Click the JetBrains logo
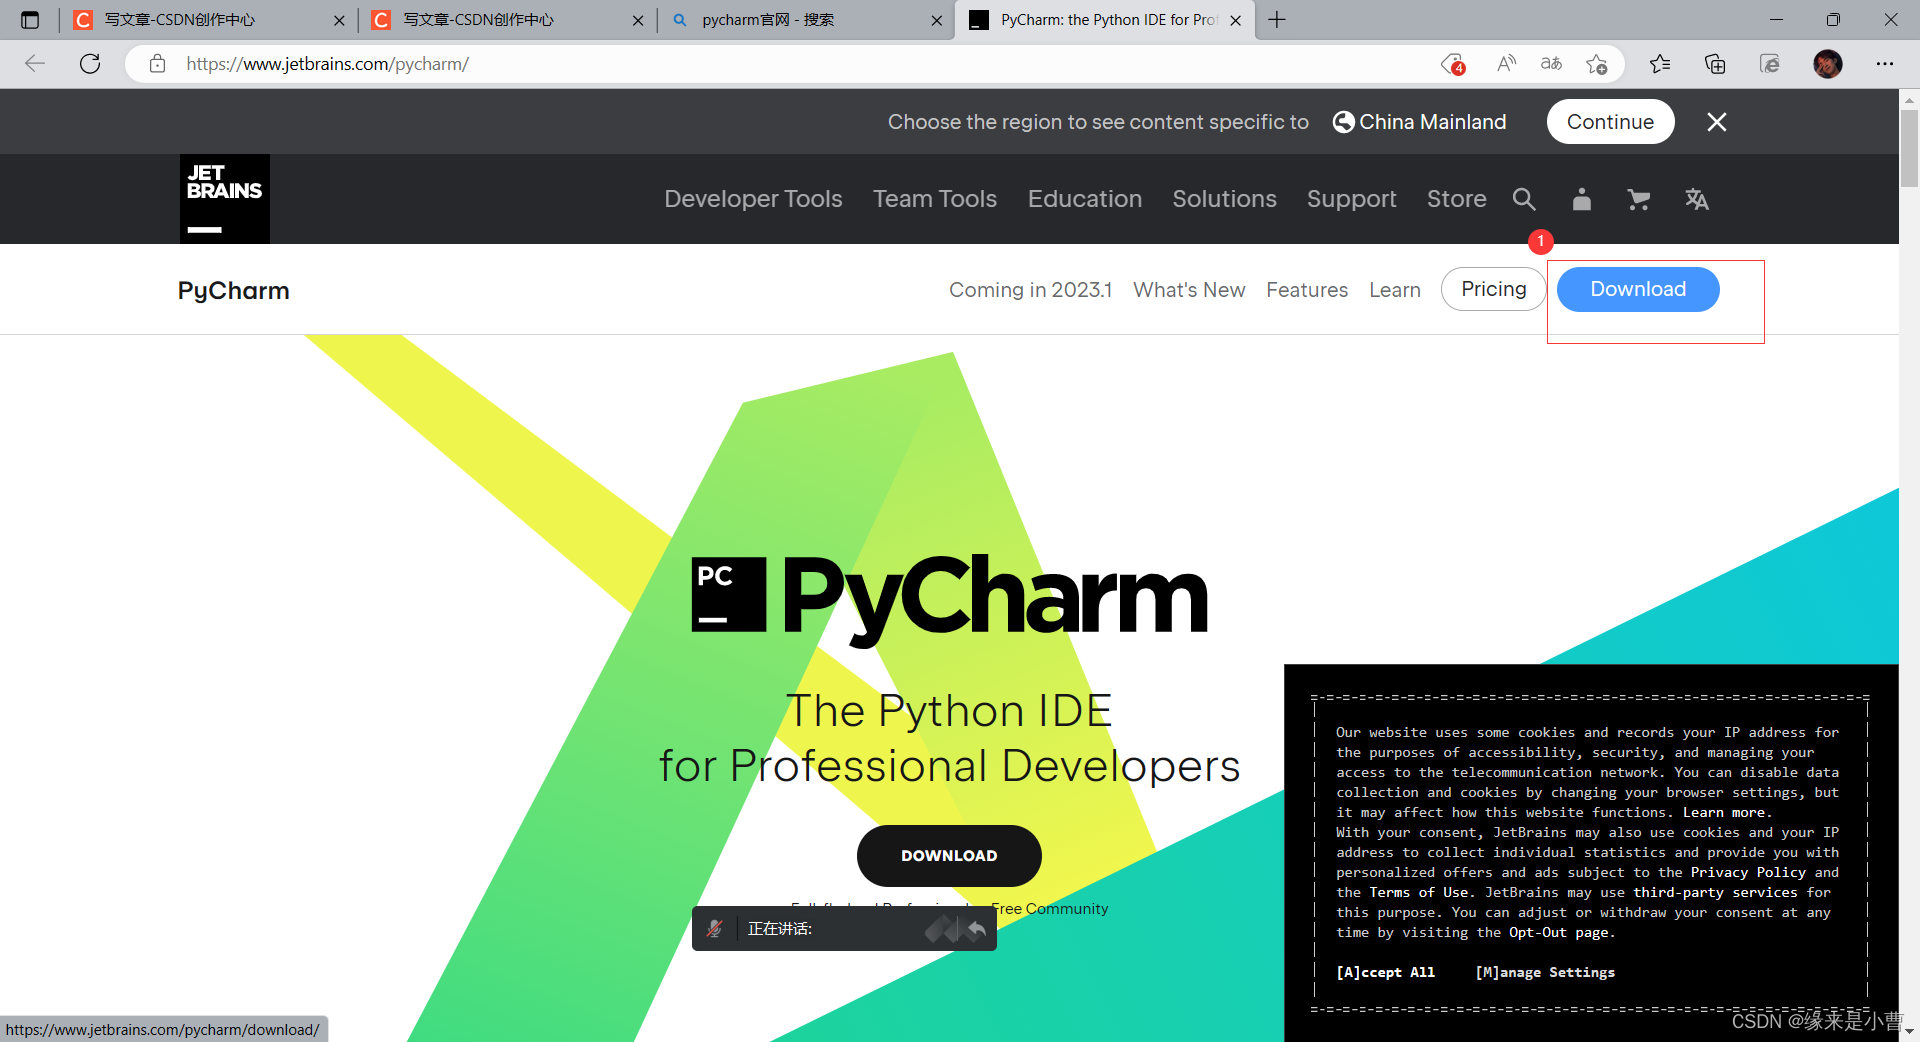 click(224, 198)
